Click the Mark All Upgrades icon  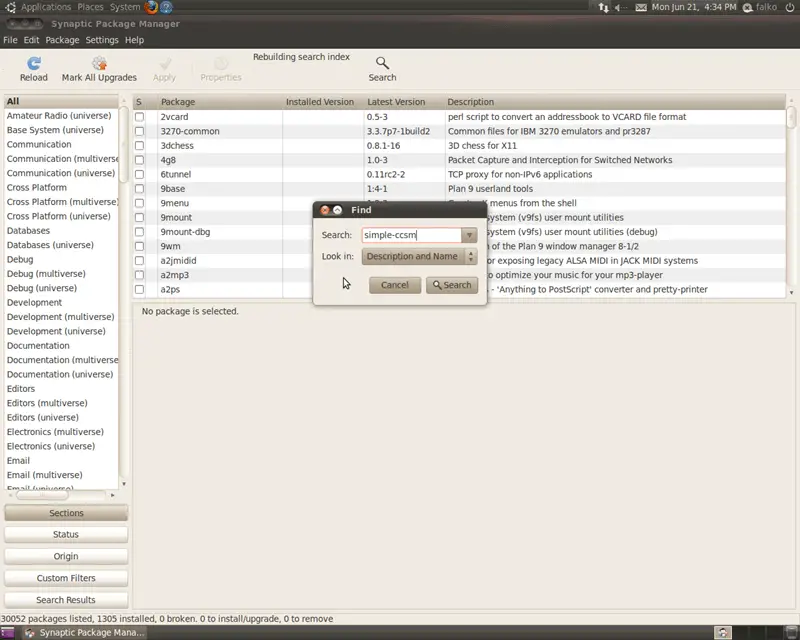pyautogui.click(x=99, y=64)
